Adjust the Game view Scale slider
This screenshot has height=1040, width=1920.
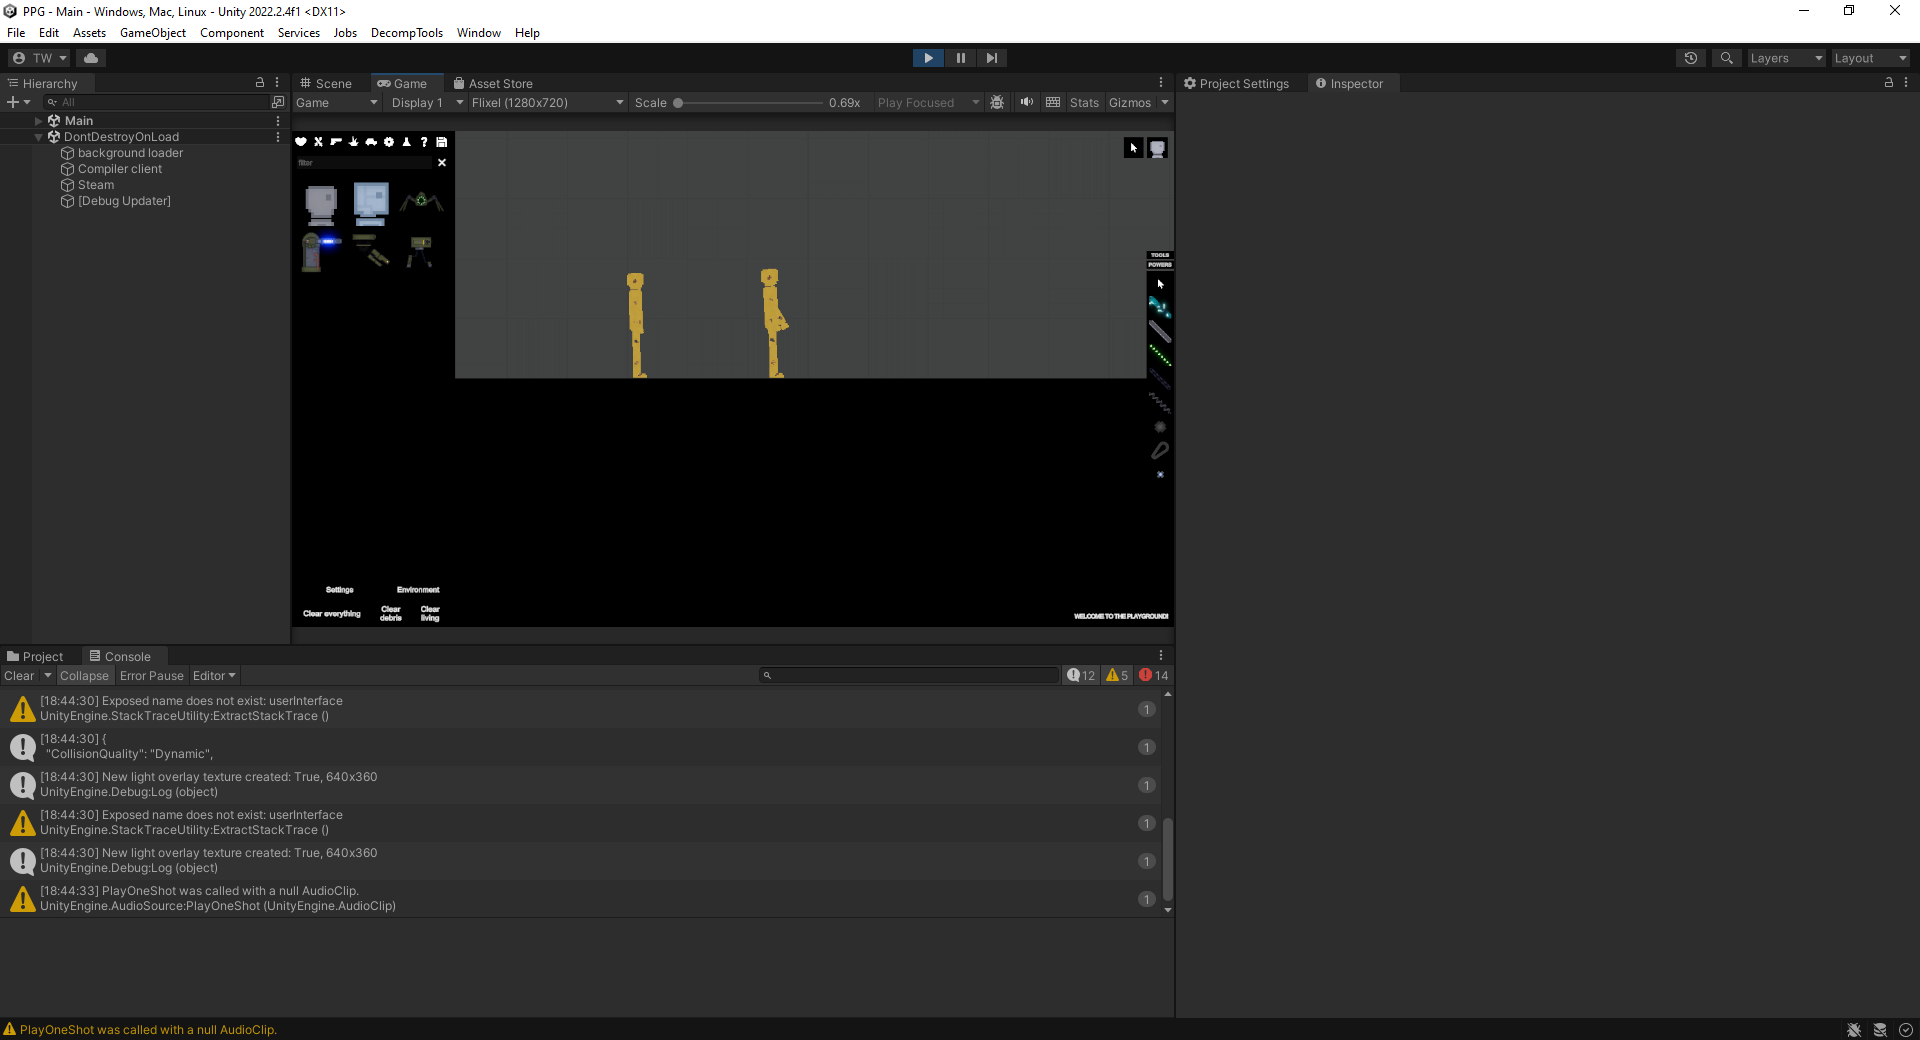point(678,103)
